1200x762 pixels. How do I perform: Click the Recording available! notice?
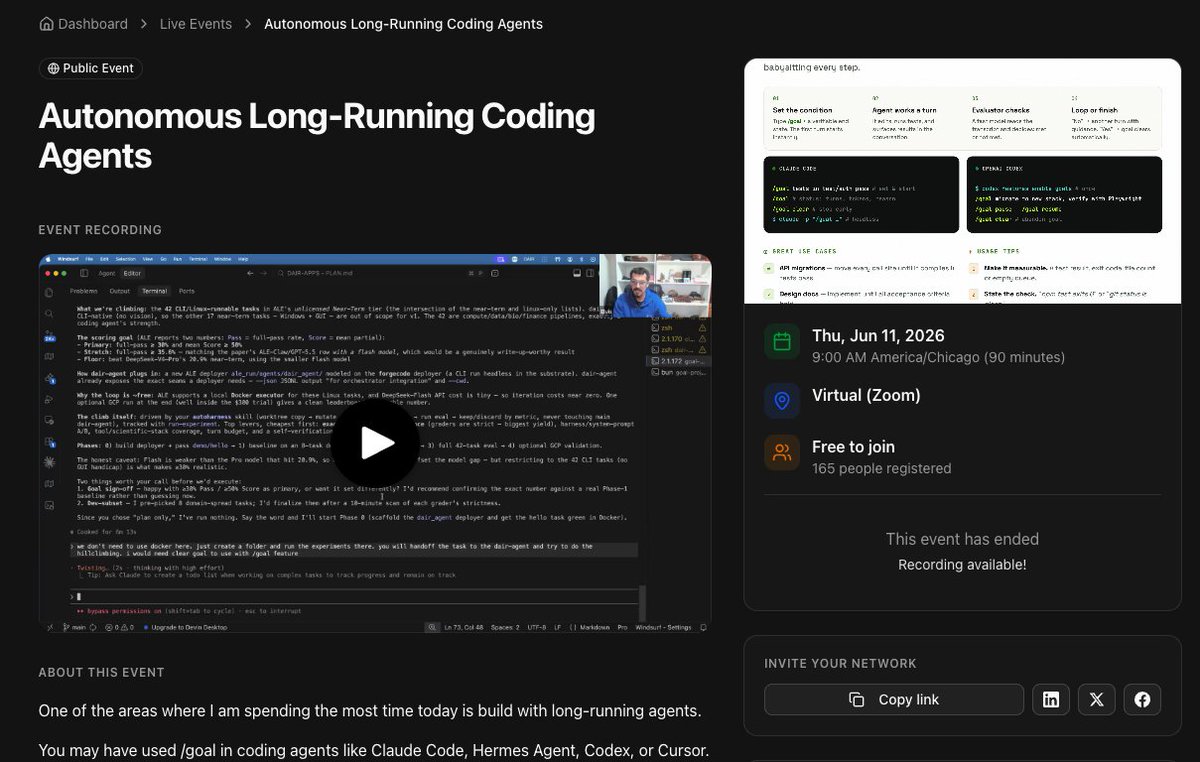point(962,565)
